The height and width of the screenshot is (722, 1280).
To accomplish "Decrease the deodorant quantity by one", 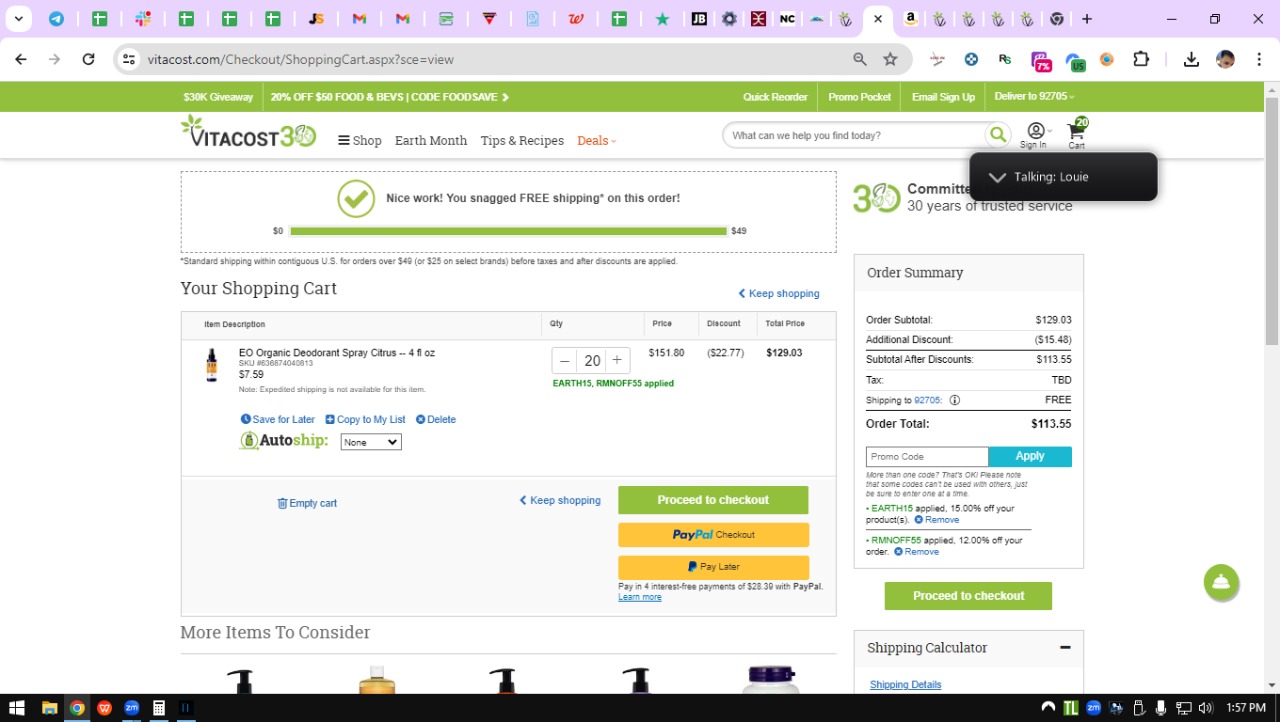I will coord(565,361).
